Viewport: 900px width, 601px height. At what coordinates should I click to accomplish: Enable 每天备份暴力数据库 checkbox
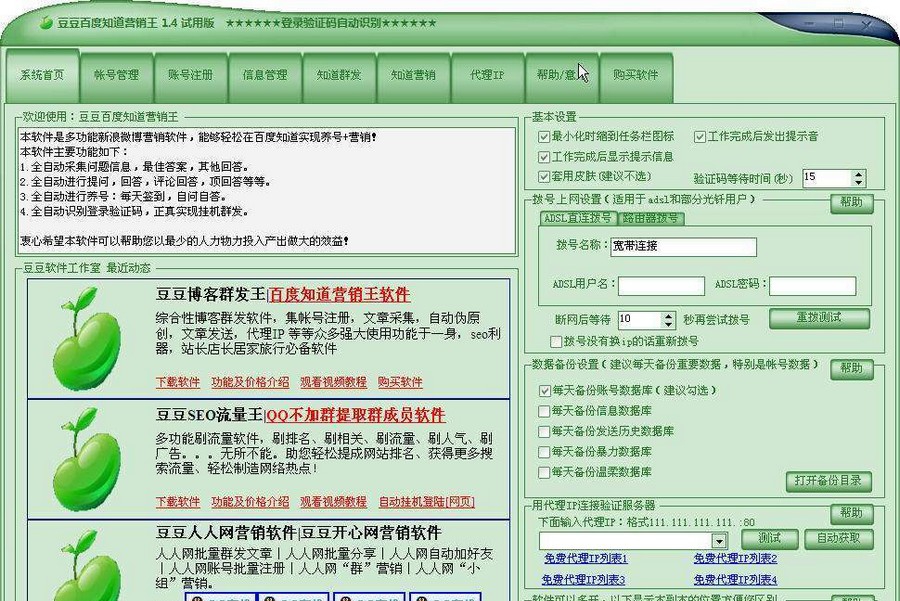544,452
